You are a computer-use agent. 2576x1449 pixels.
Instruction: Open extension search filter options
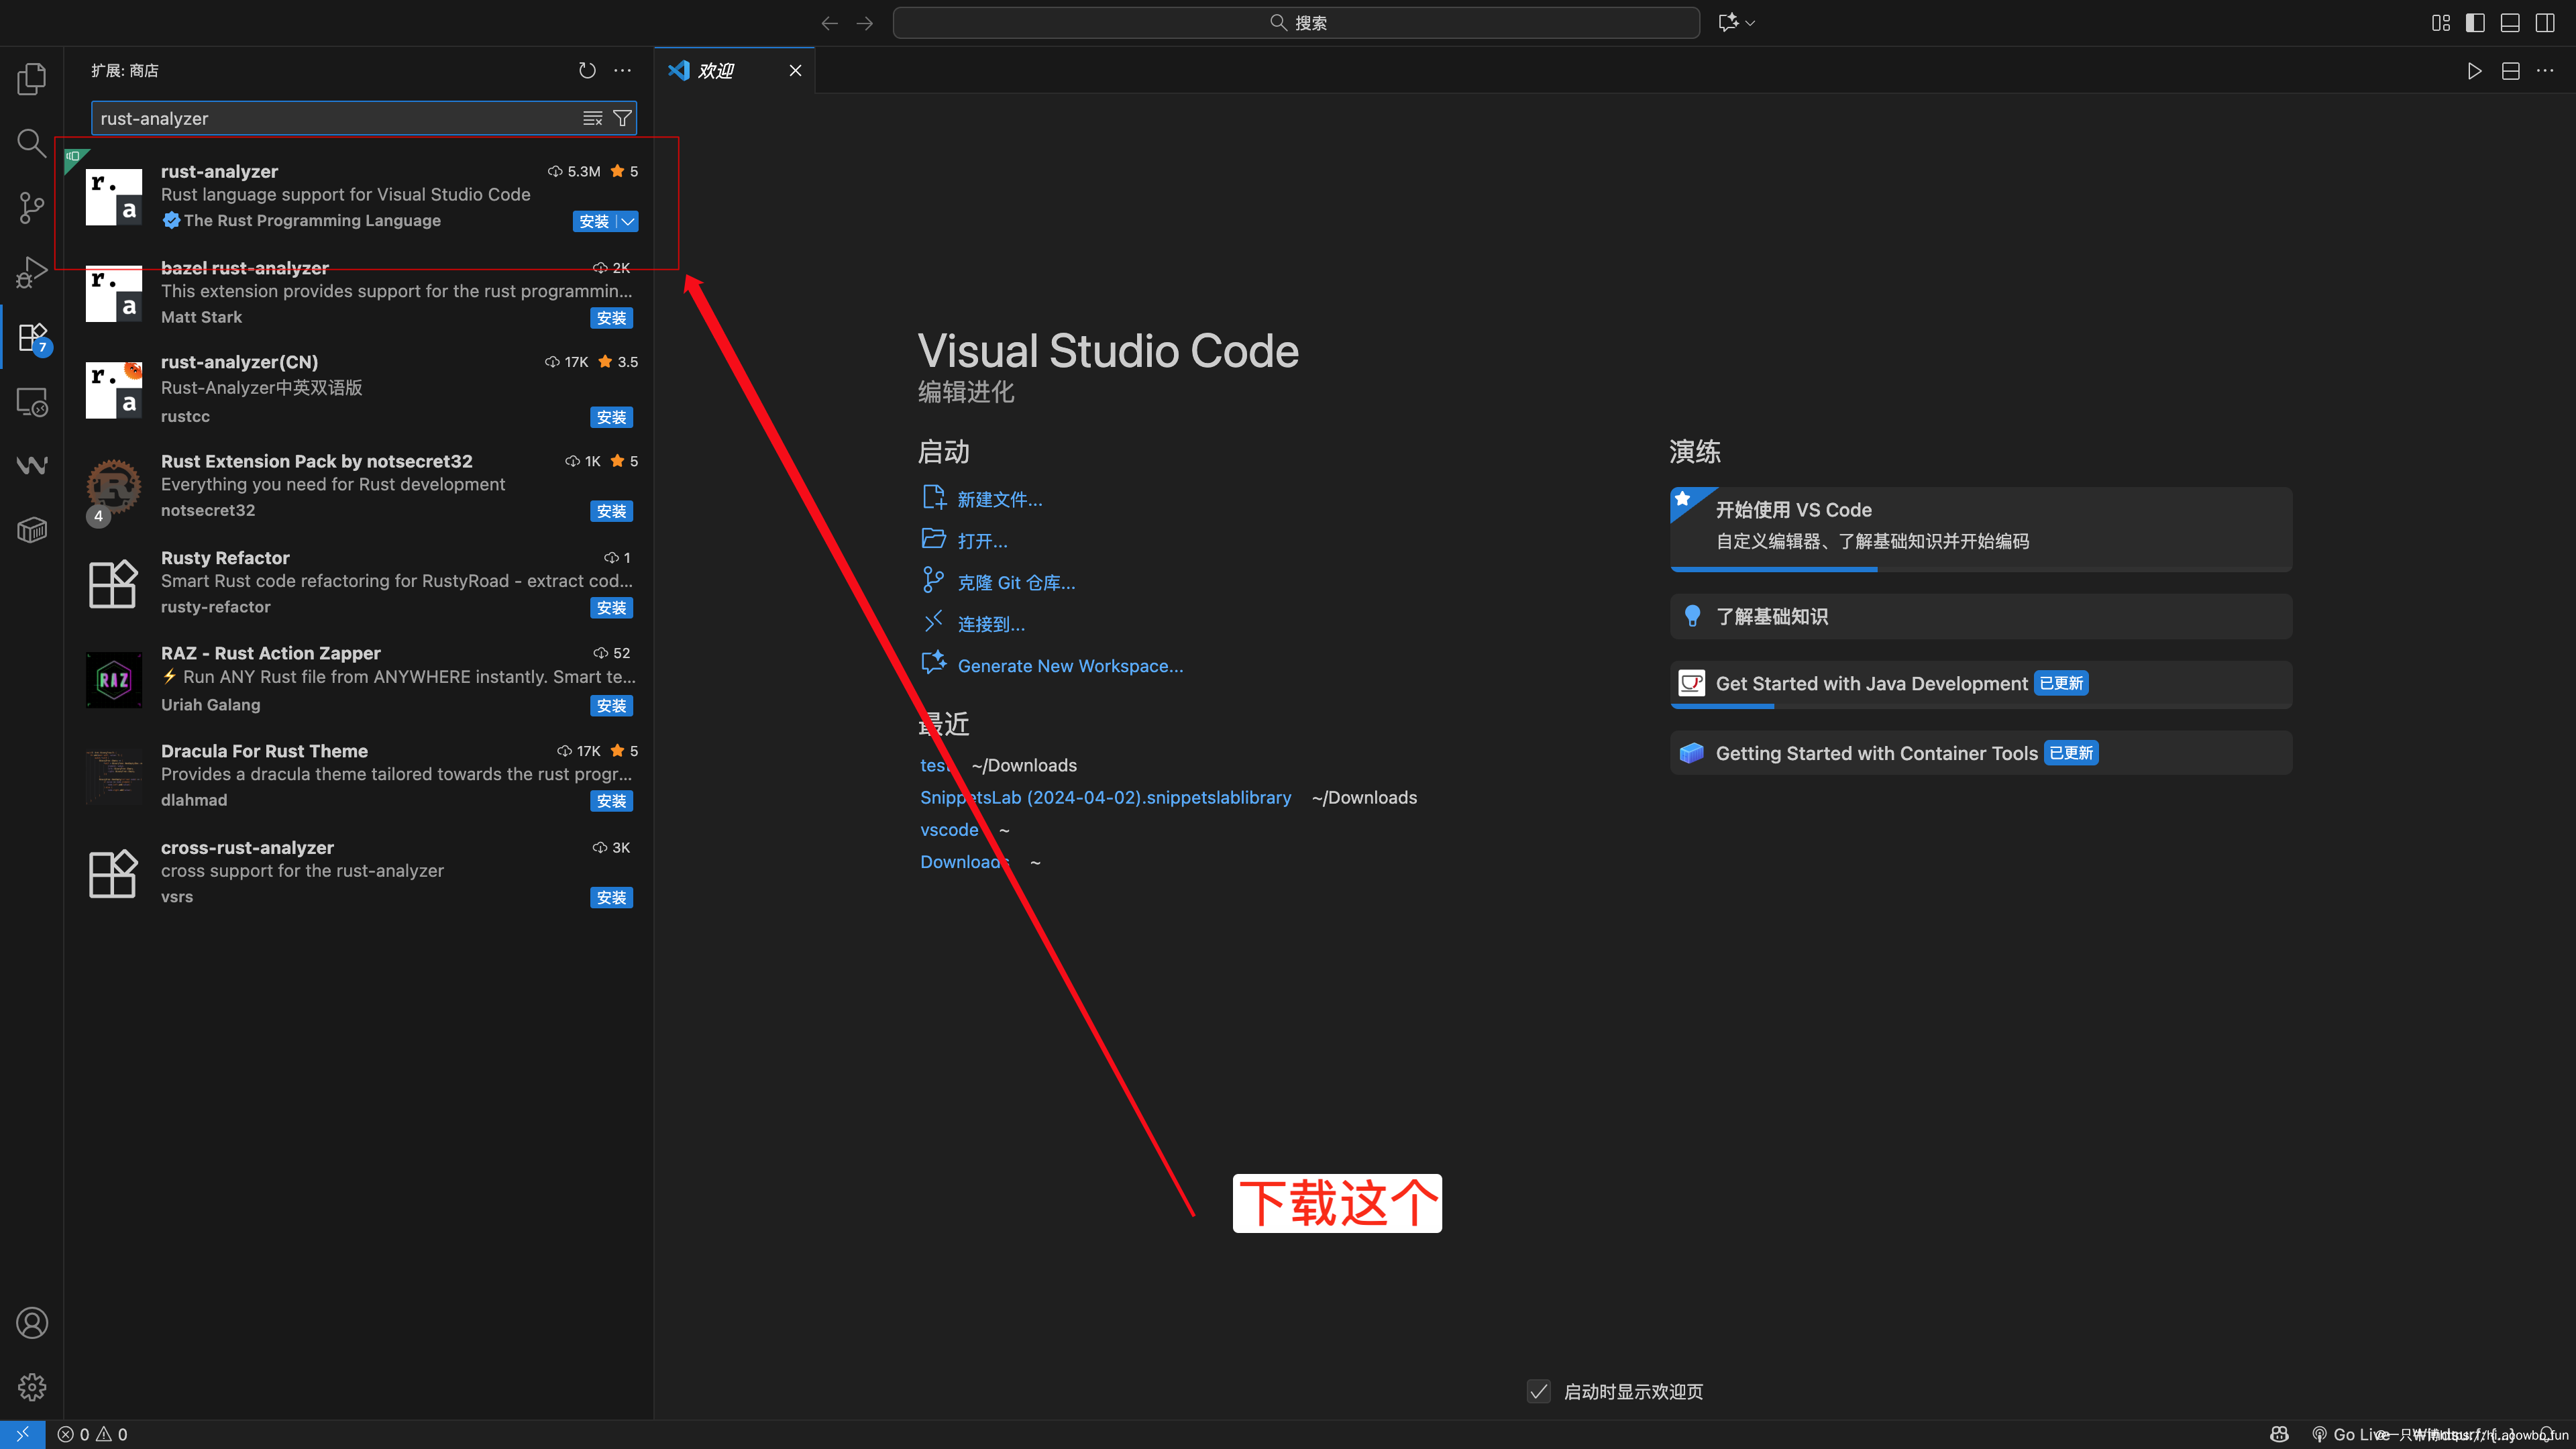[x=622, y=118]
